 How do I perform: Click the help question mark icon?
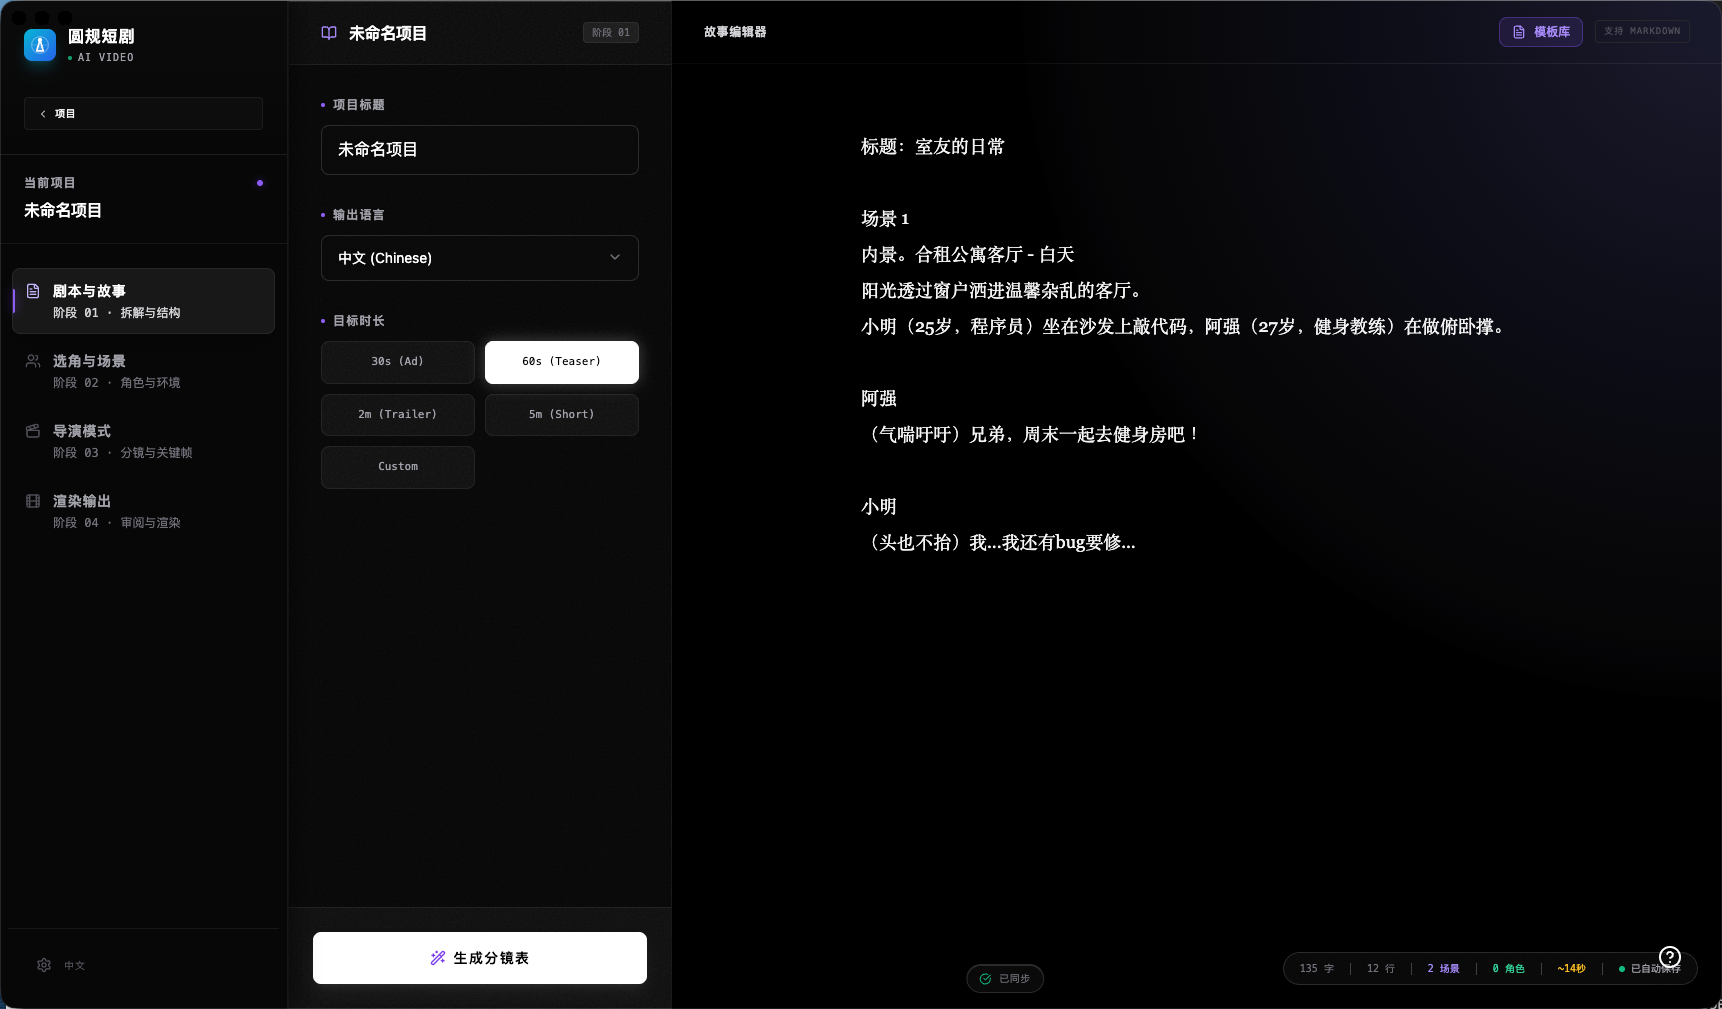(1669, 957)
